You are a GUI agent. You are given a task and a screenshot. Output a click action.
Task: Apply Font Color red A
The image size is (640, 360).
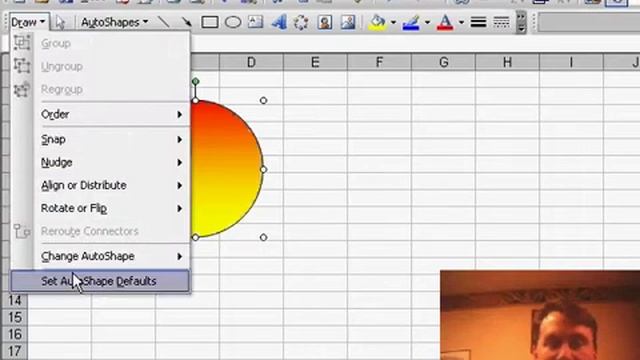(x=445, y=22)
